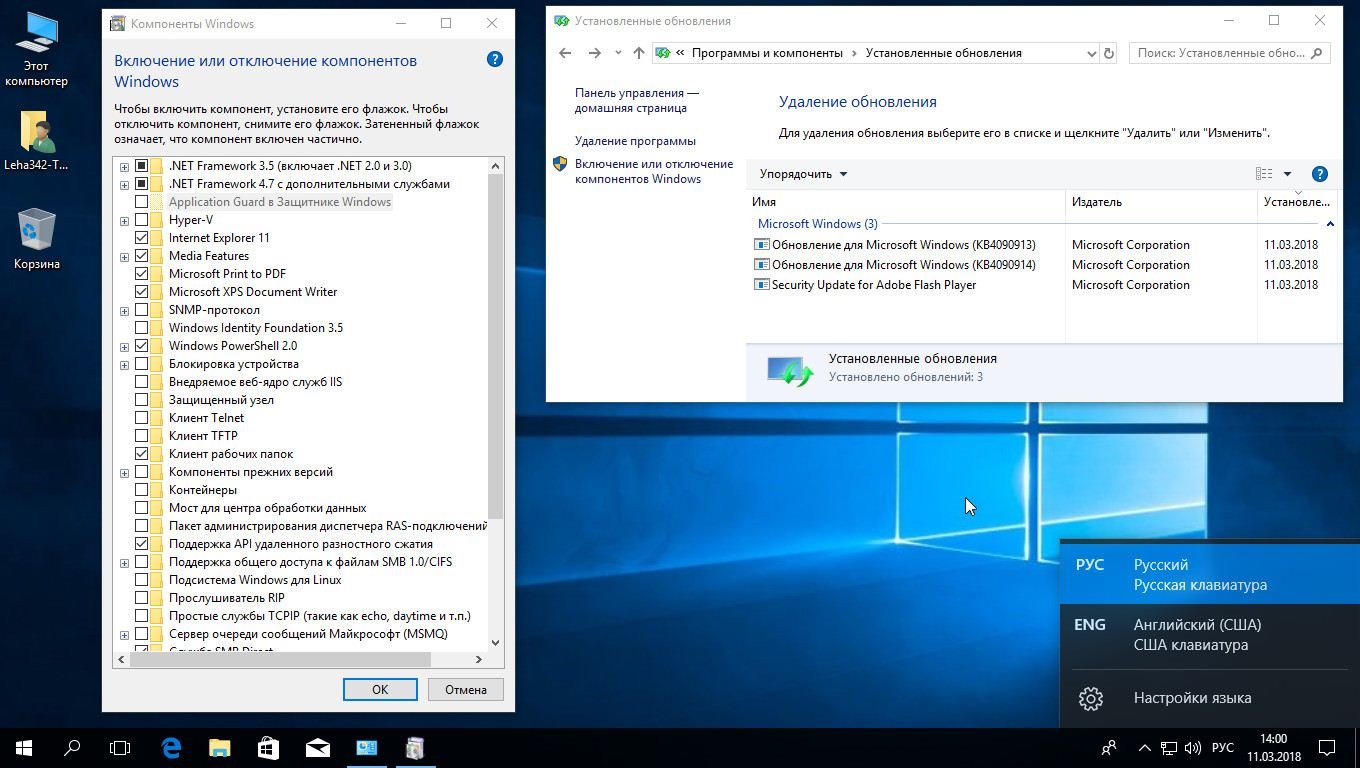Click the horizontal scrollbar in components list

pos(280,659)
